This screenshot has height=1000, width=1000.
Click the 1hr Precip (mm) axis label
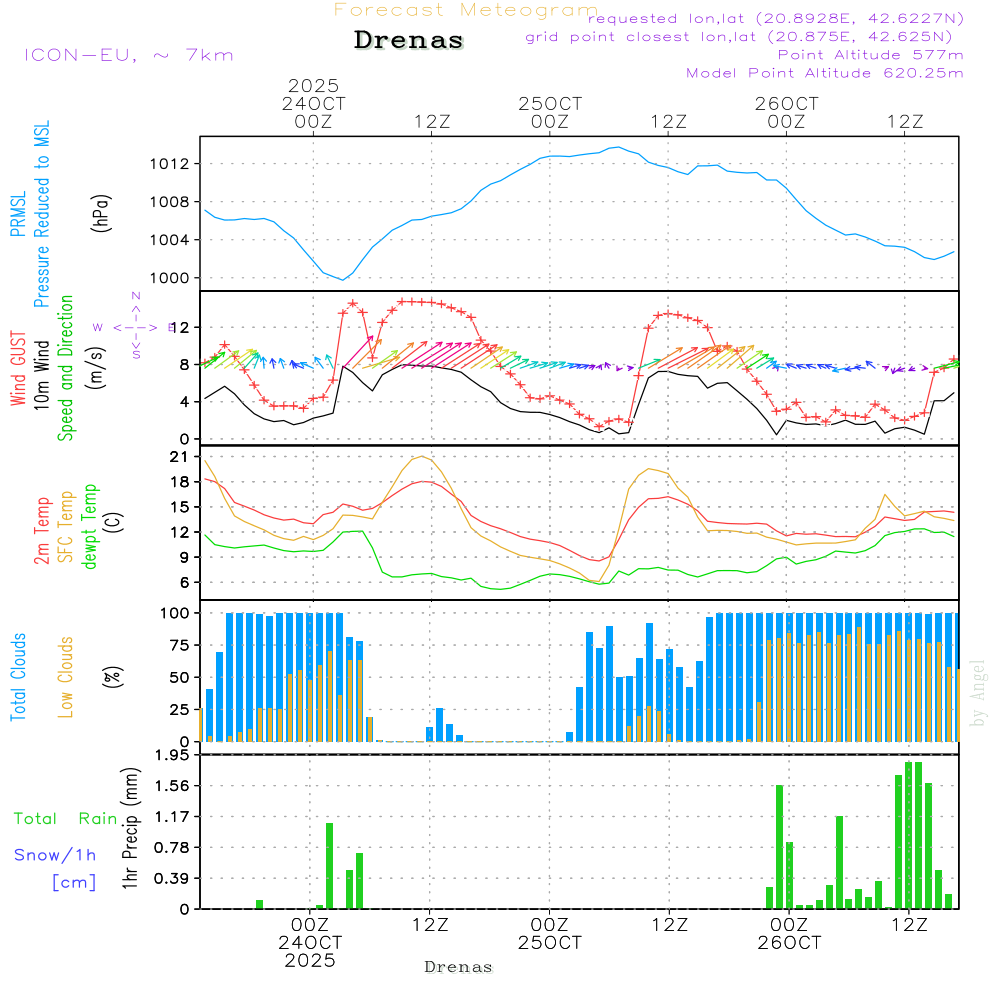click(x=129, y=832)
